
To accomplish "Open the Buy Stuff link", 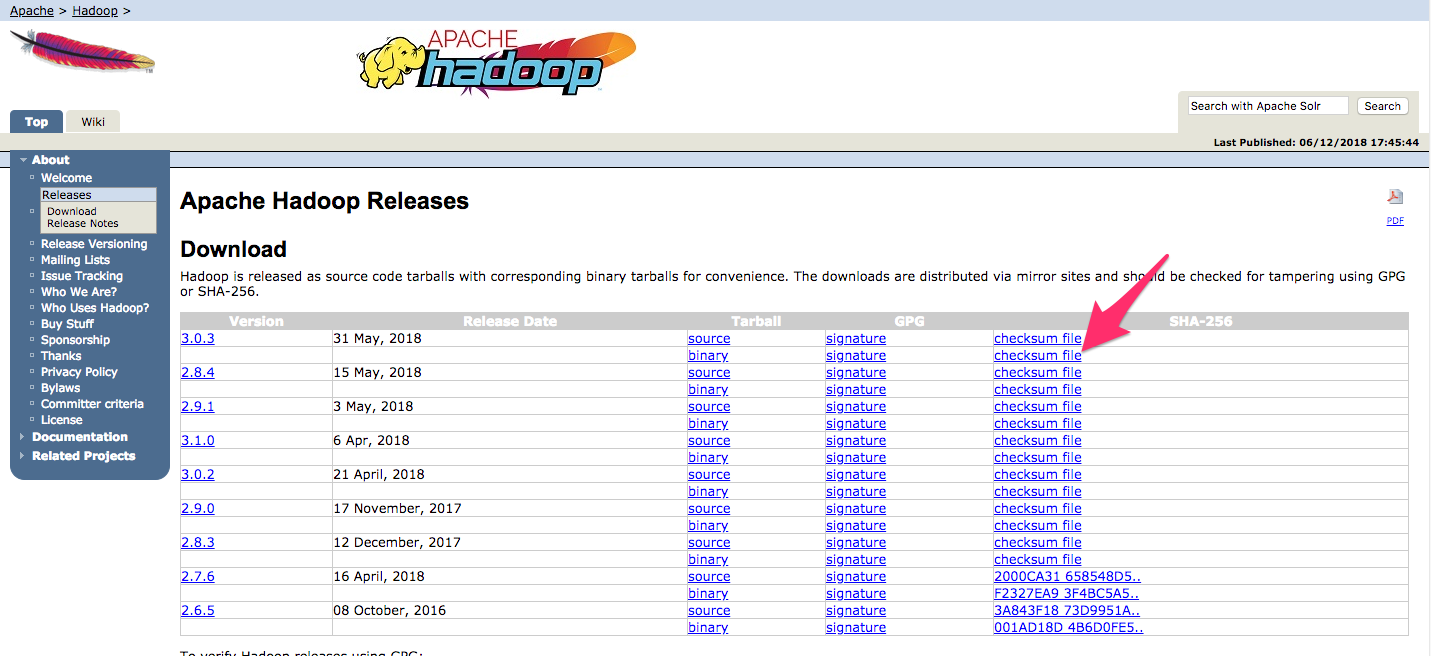I will 67,324.
